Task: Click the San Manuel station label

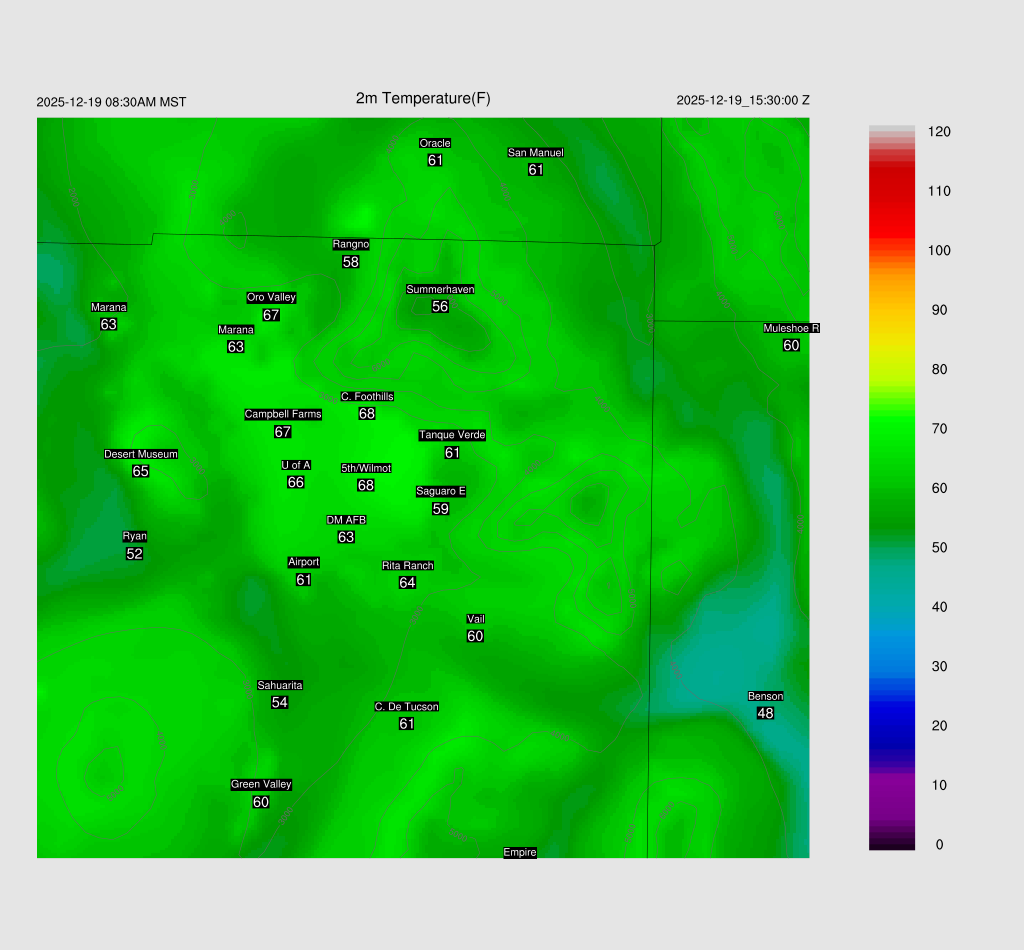Action: (x=535, y=153)
